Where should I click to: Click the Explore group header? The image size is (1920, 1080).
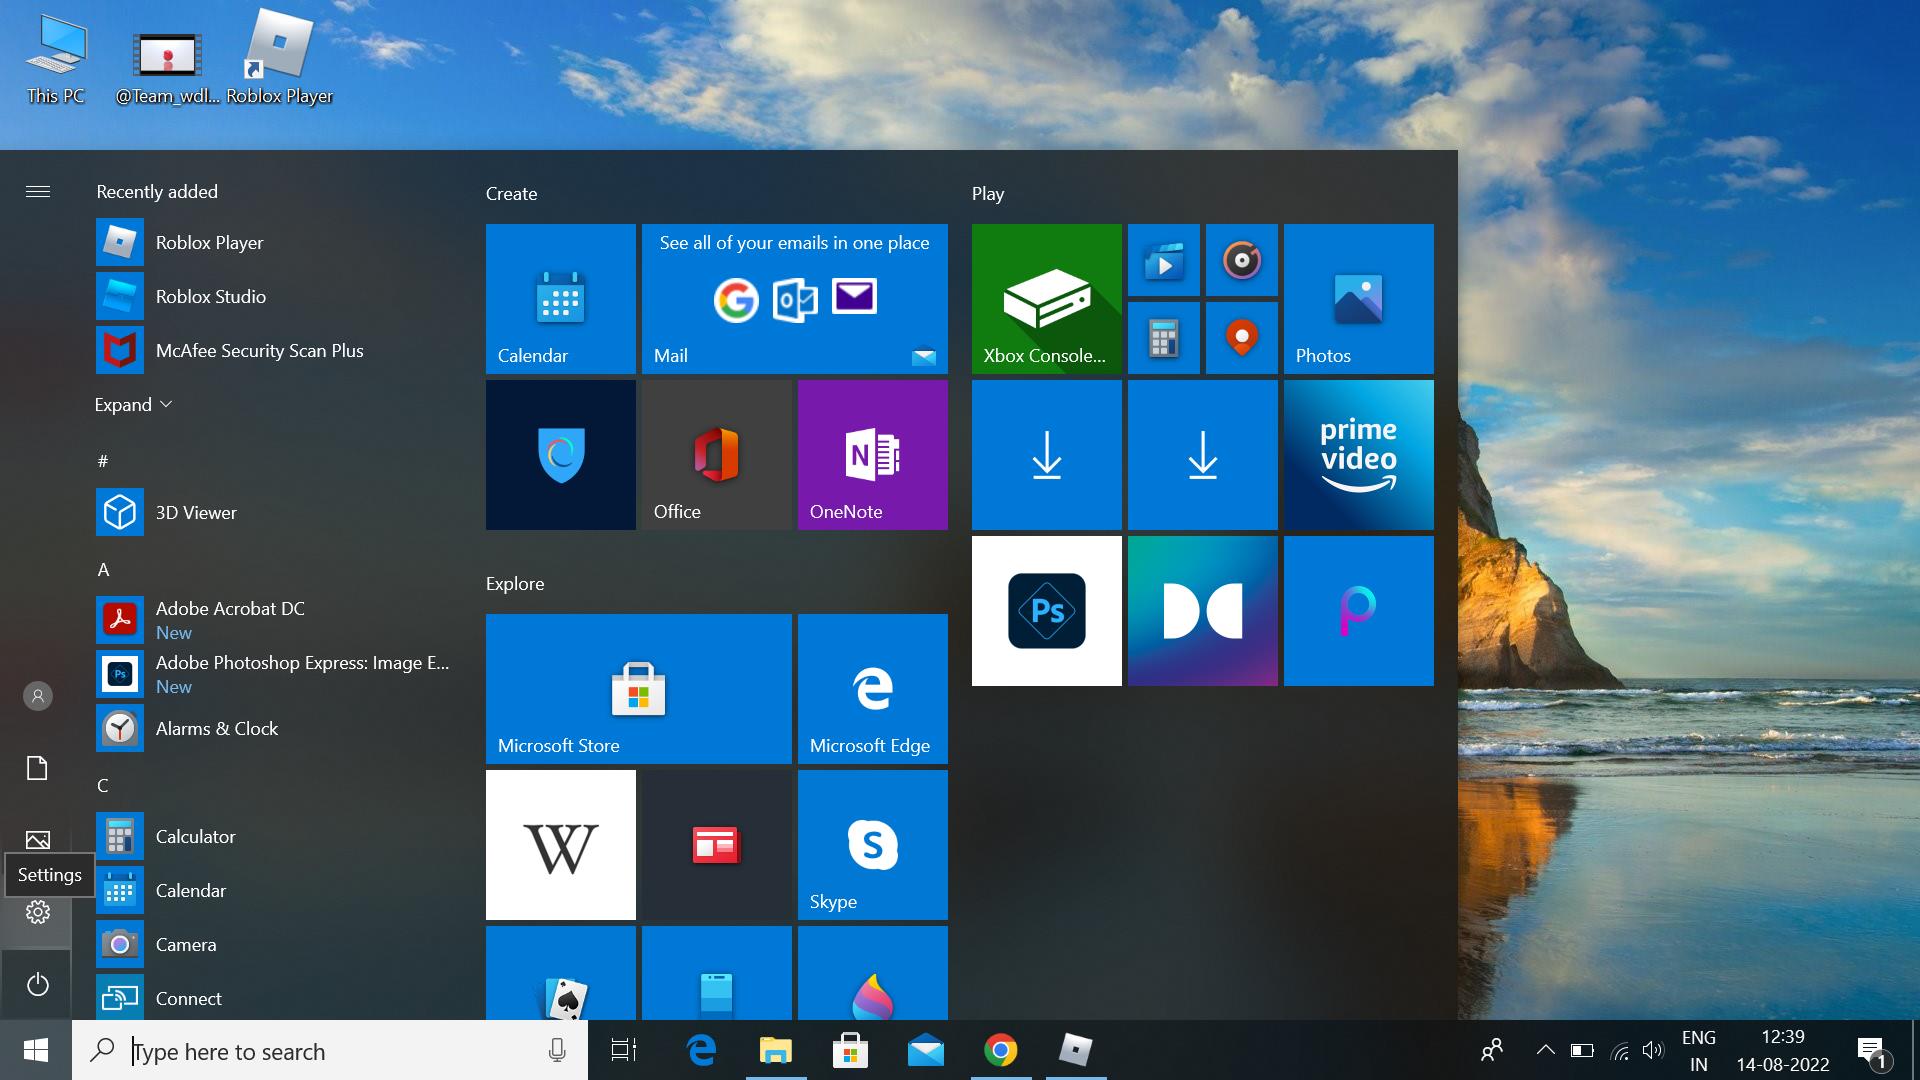coord(515,584)
